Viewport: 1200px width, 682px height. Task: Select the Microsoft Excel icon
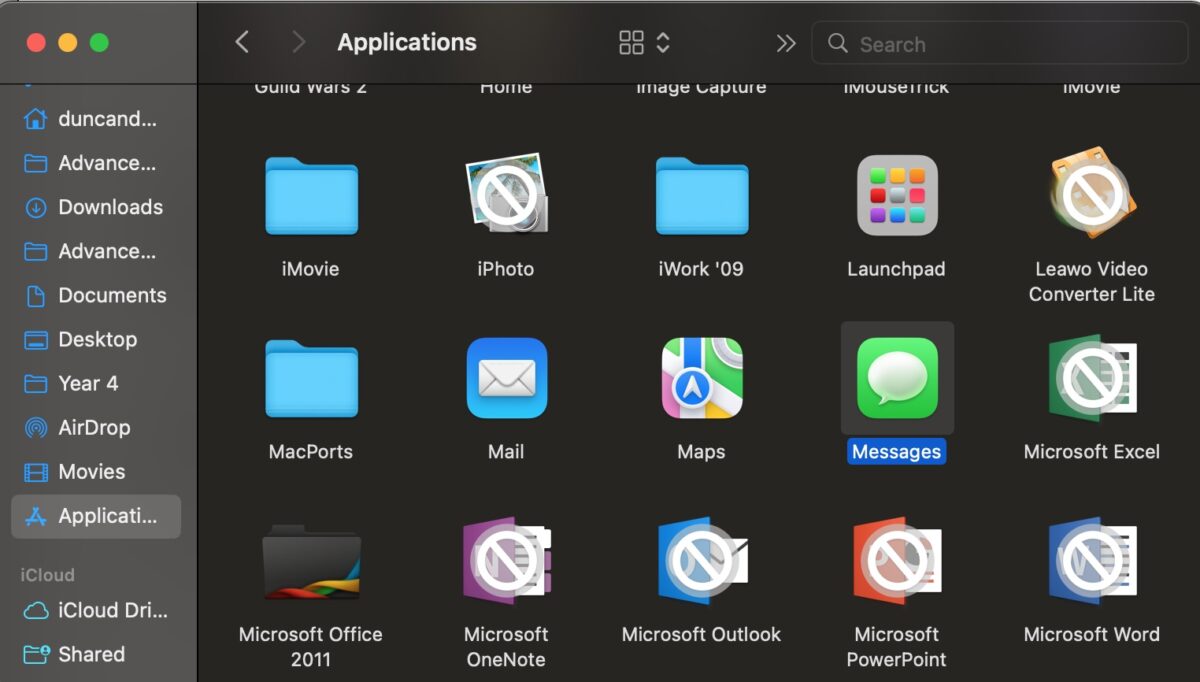(x=1091, y=378)
